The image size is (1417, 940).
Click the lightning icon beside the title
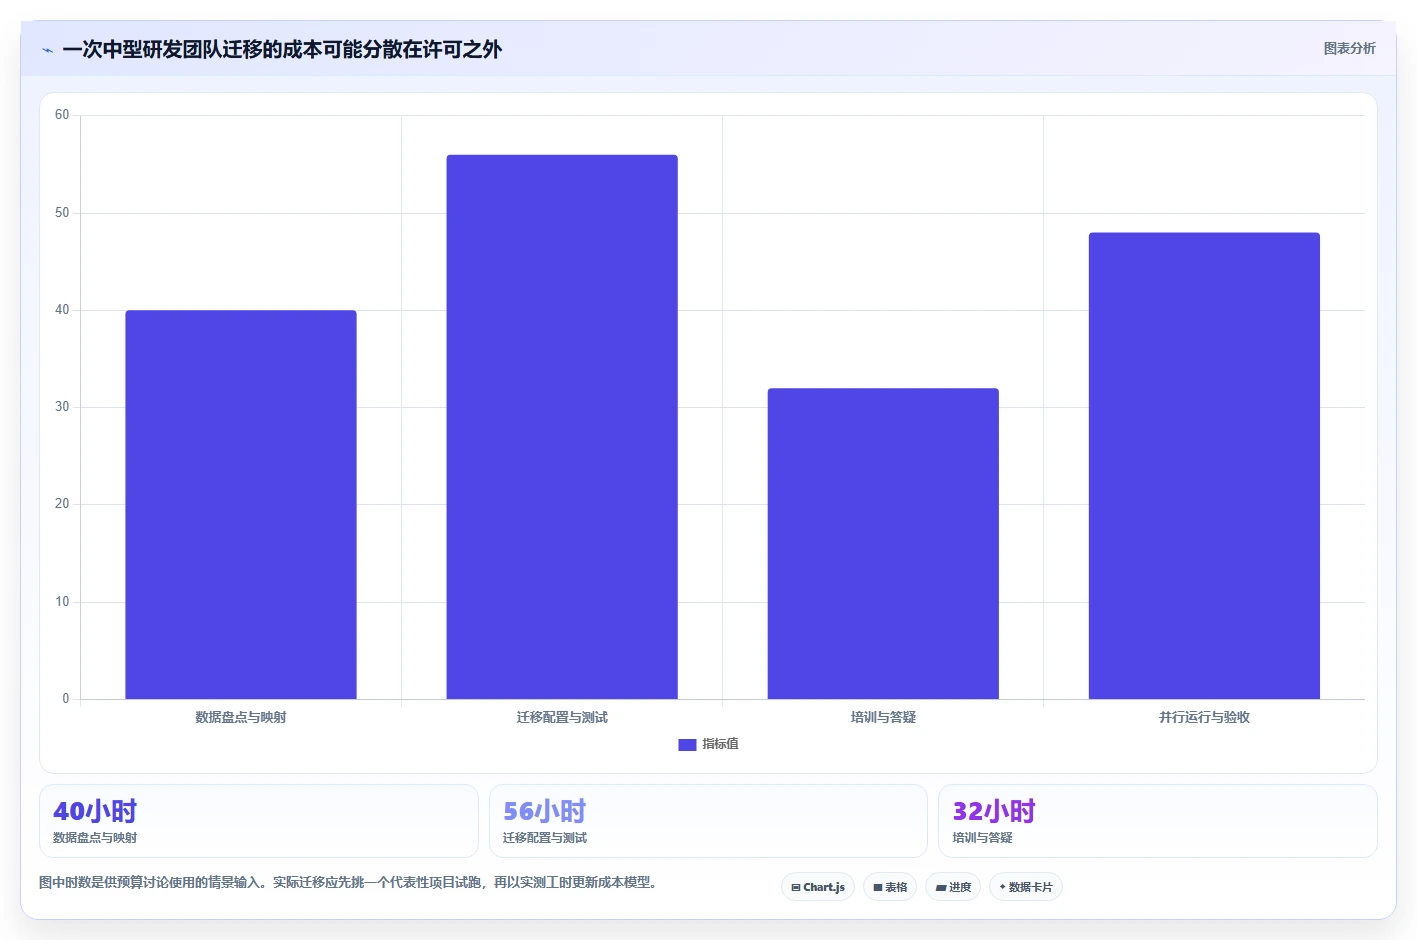(x=47, y=50)
